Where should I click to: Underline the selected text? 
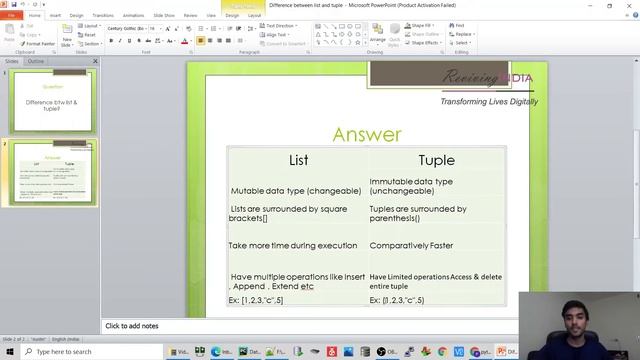[x=129, y=41]
